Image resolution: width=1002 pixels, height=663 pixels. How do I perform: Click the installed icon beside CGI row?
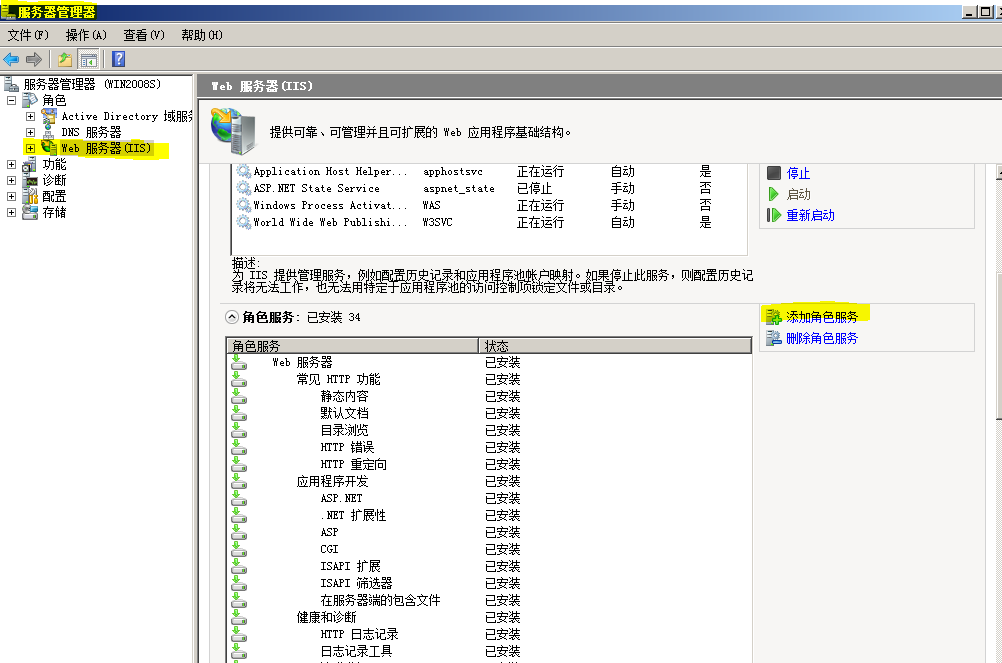click(239, 549)
